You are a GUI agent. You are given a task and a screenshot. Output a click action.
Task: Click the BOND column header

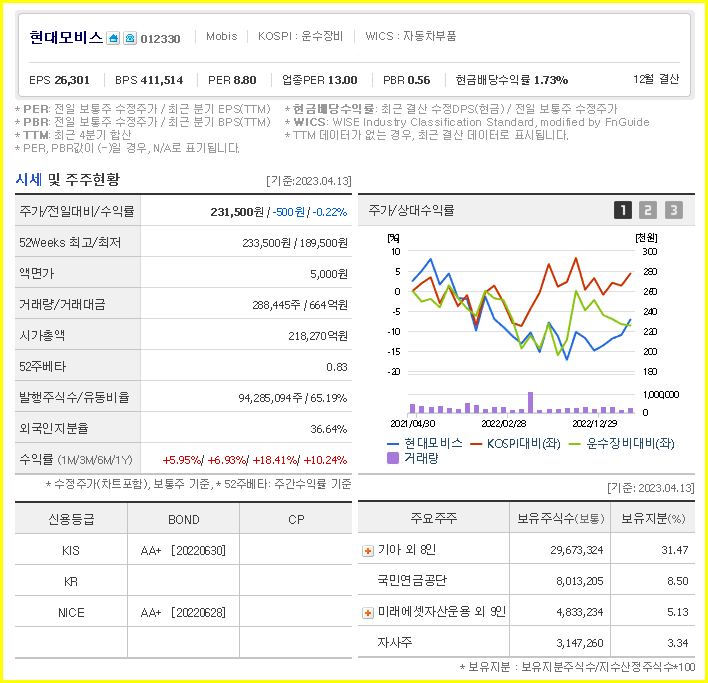[183, 520]
